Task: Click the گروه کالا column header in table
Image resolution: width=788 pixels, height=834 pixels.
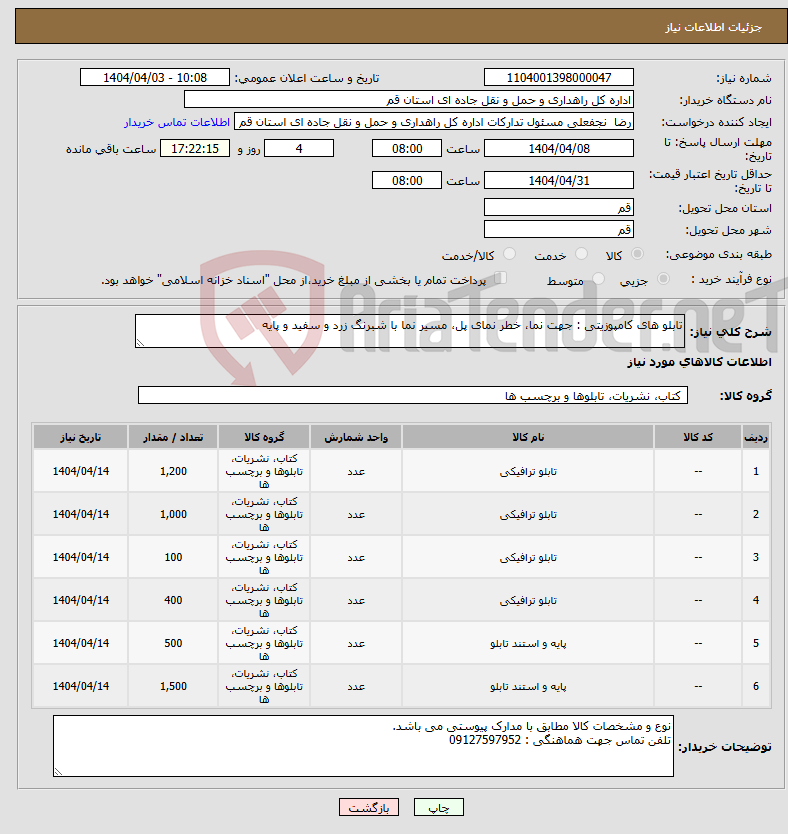Action: pos(264,437)
